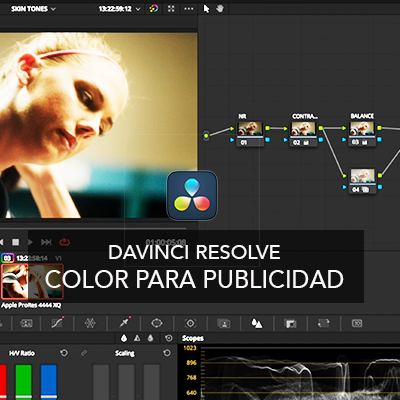Open the Curves palette
The image size is (400, 400).
[57, 323]
